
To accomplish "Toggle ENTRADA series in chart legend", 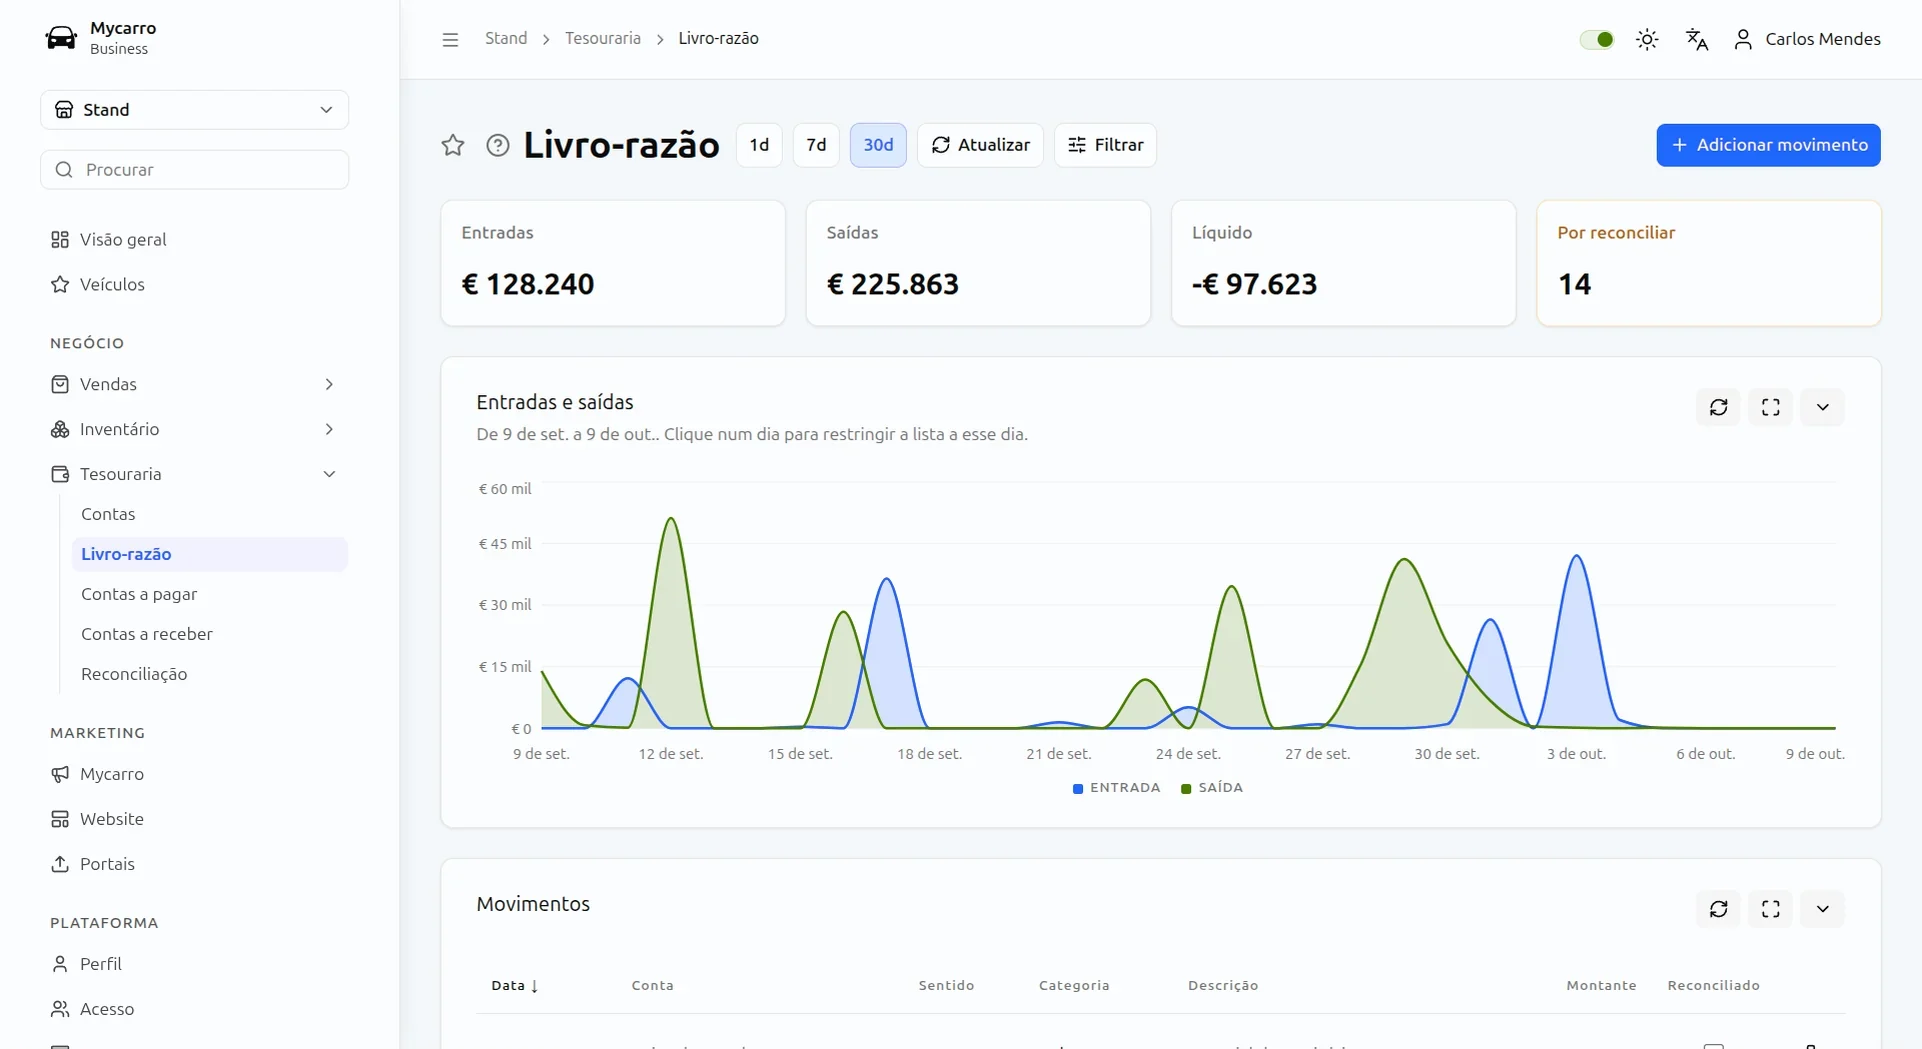I will (1116, 788).
